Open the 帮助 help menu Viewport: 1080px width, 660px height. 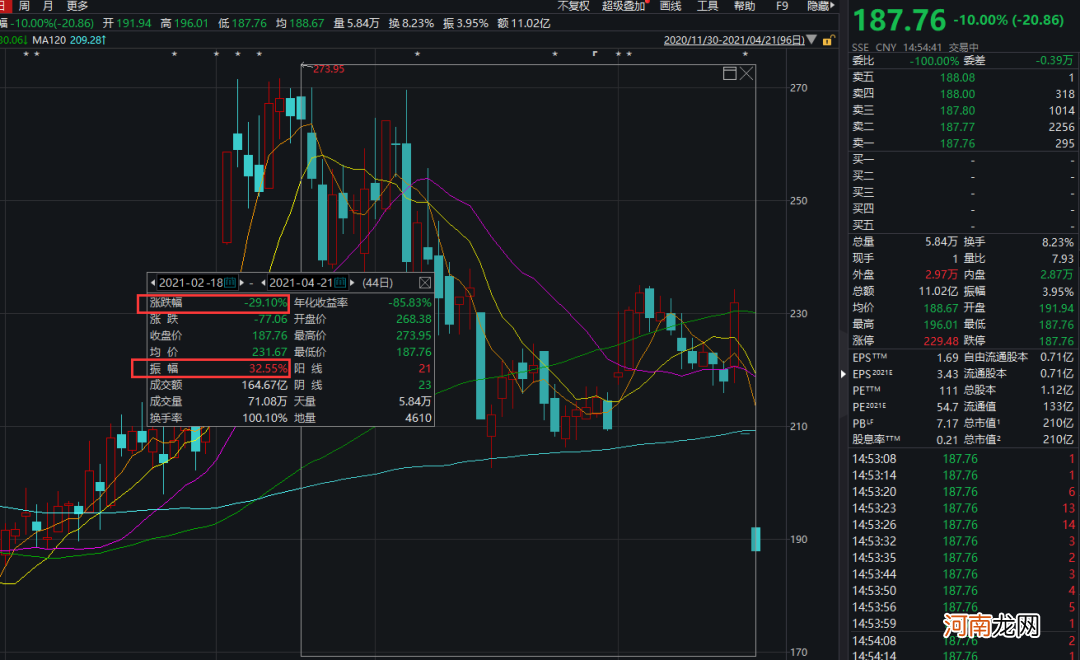point(744,6)
